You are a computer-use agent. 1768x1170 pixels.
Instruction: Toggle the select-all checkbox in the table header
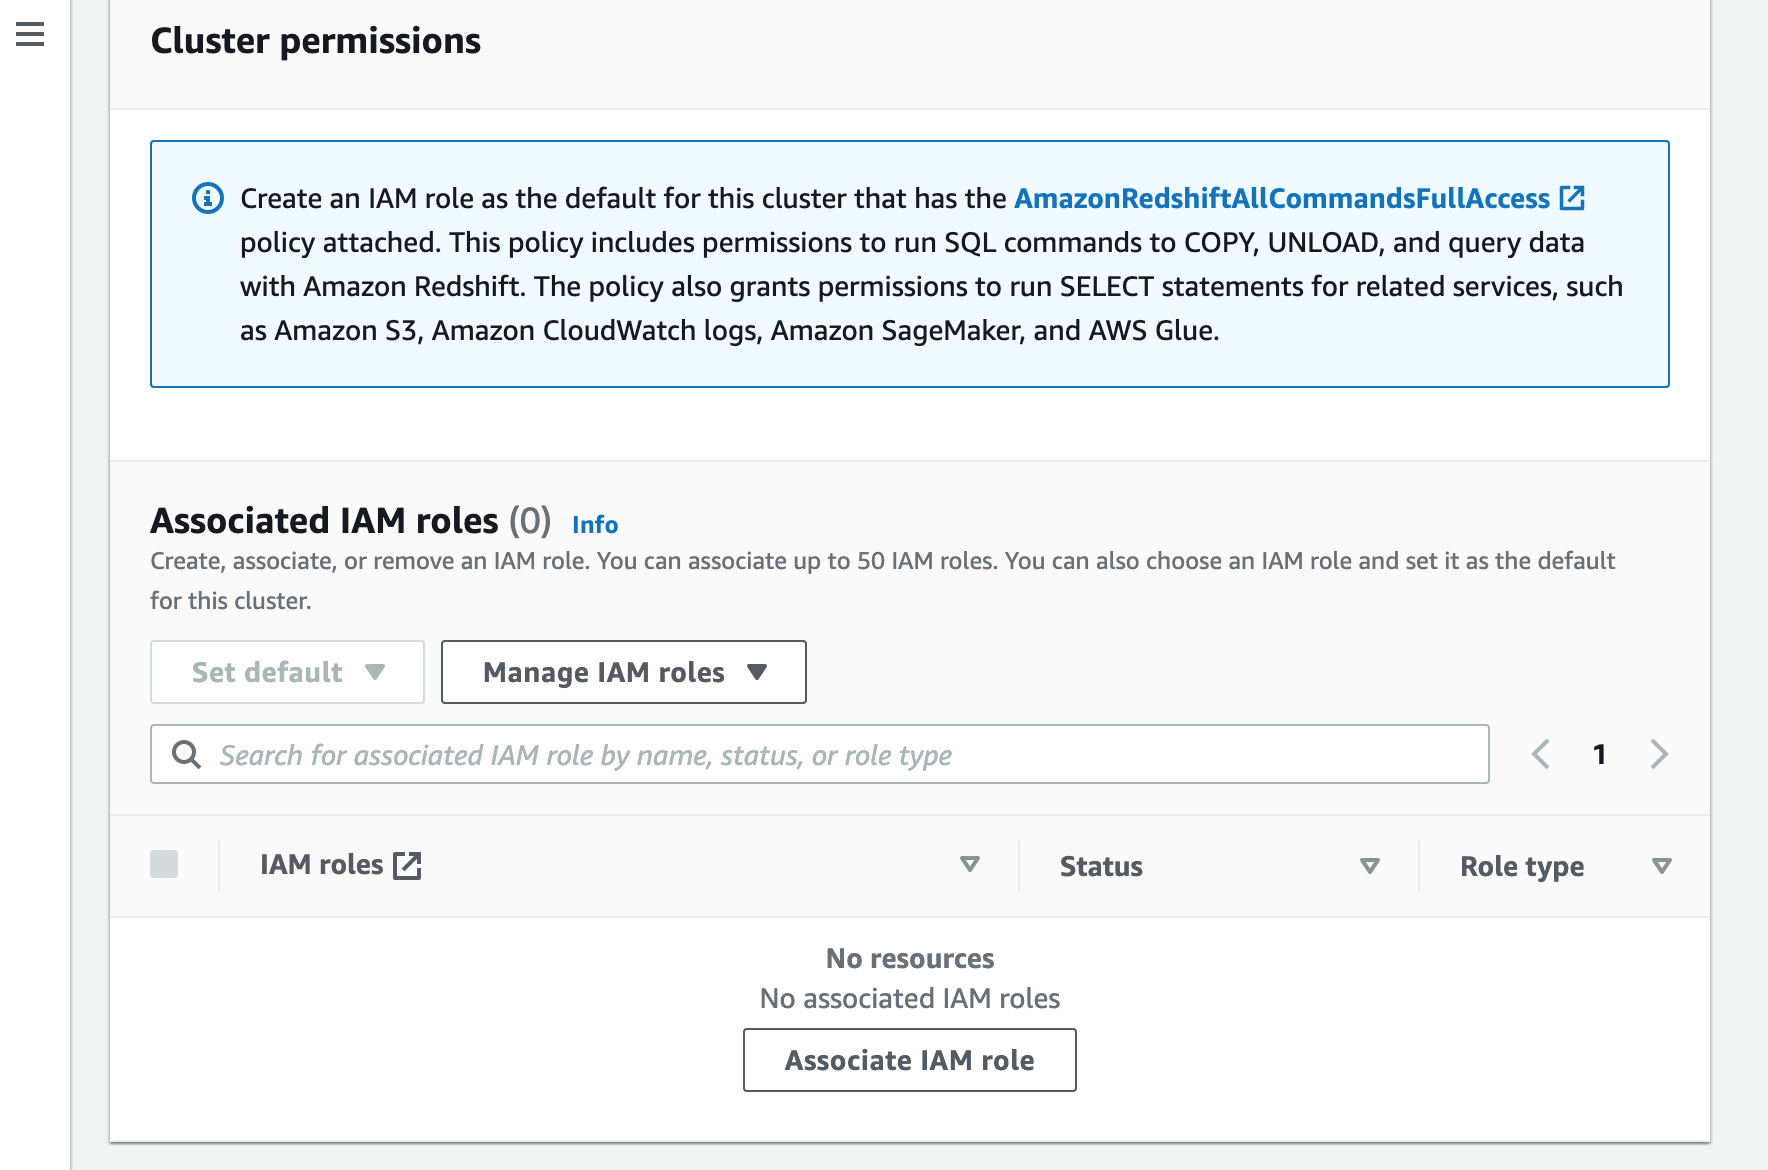(x=164, y=864)
